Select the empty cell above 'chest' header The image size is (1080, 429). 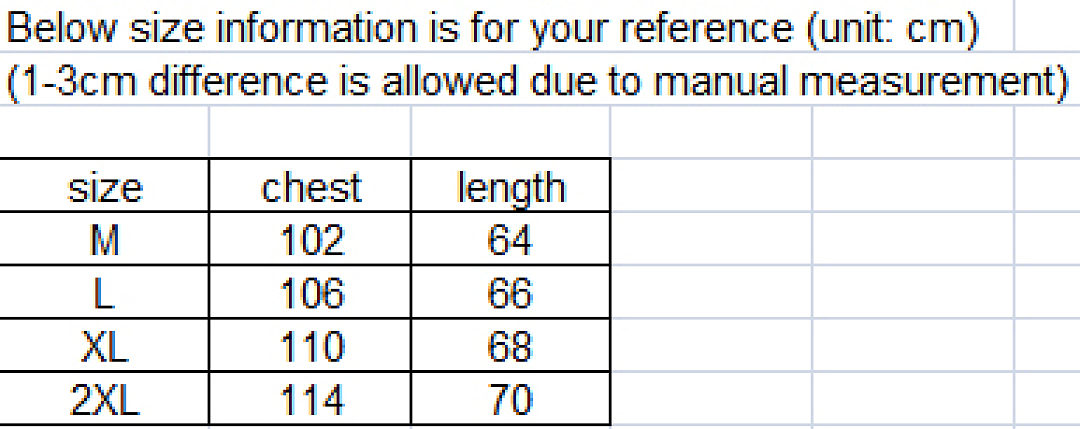pyautogui.click(x=310, y=132)
